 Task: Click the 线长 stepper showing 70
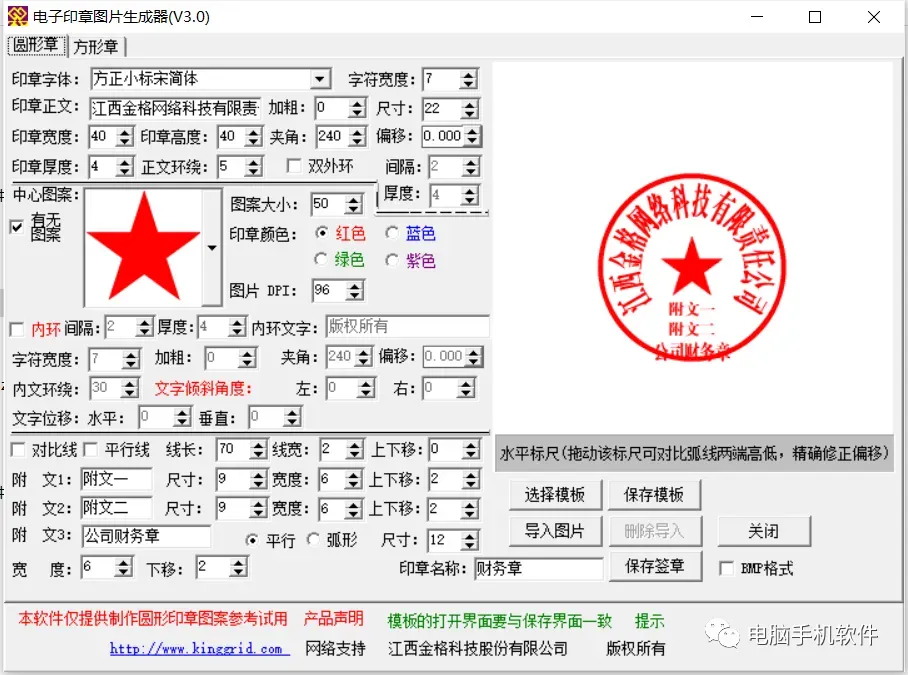click(x=241, y=449)
